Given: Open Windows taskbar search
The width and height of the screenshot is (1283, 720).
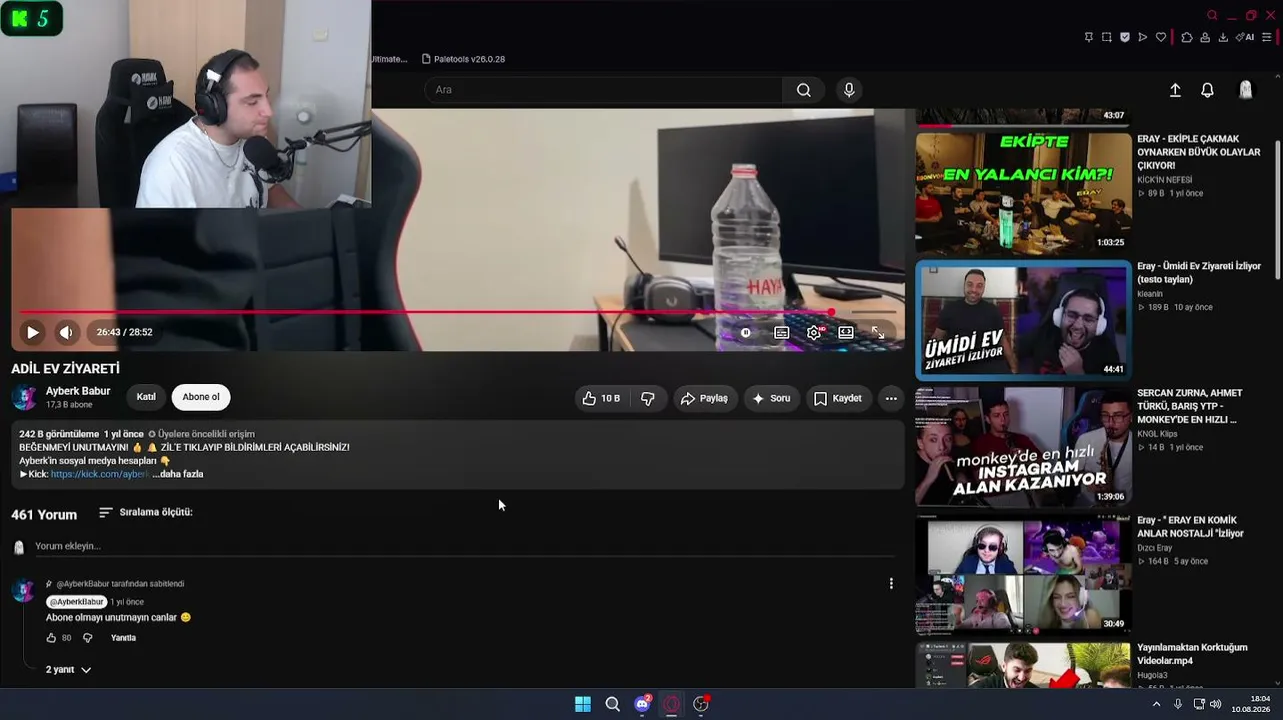Looking at the screenshot, I should point(613,704).
